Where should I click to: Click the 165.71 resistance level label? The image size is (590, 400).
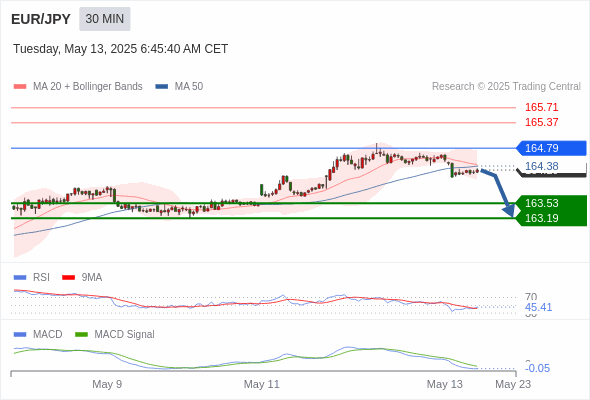coord(541,107)
